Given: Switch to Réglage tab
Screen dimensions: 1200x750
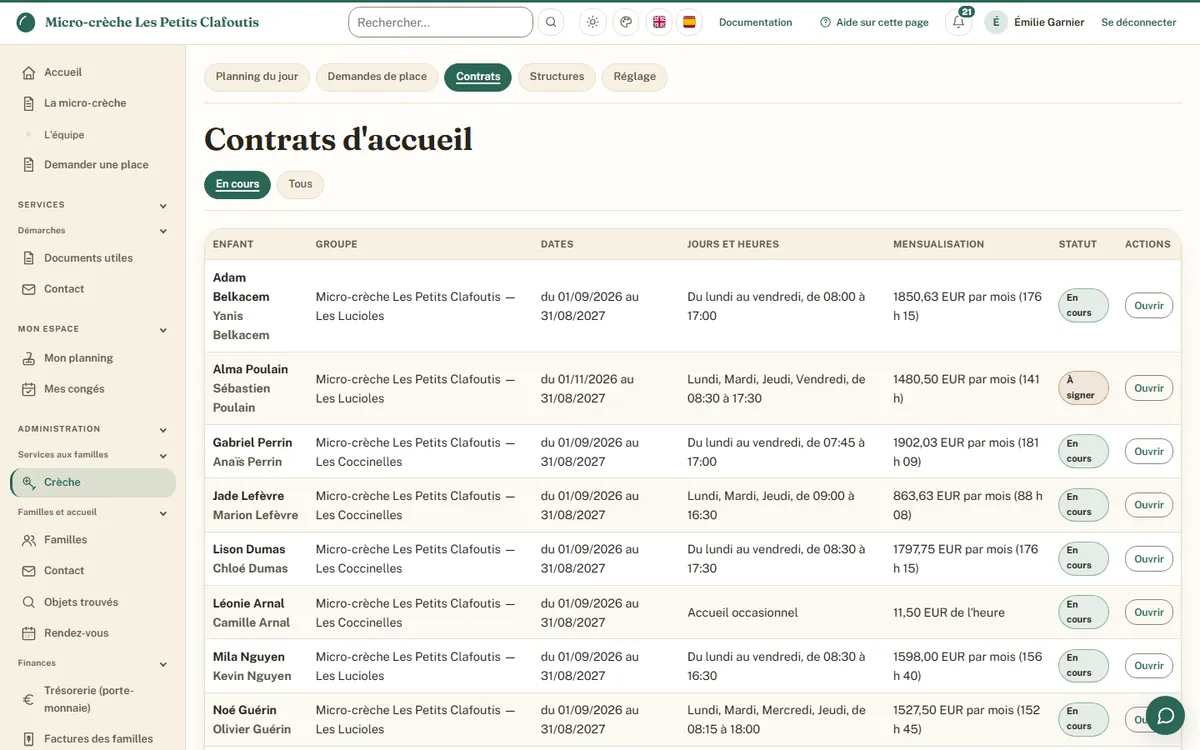Looking at the screenshot, I should 635,77.
